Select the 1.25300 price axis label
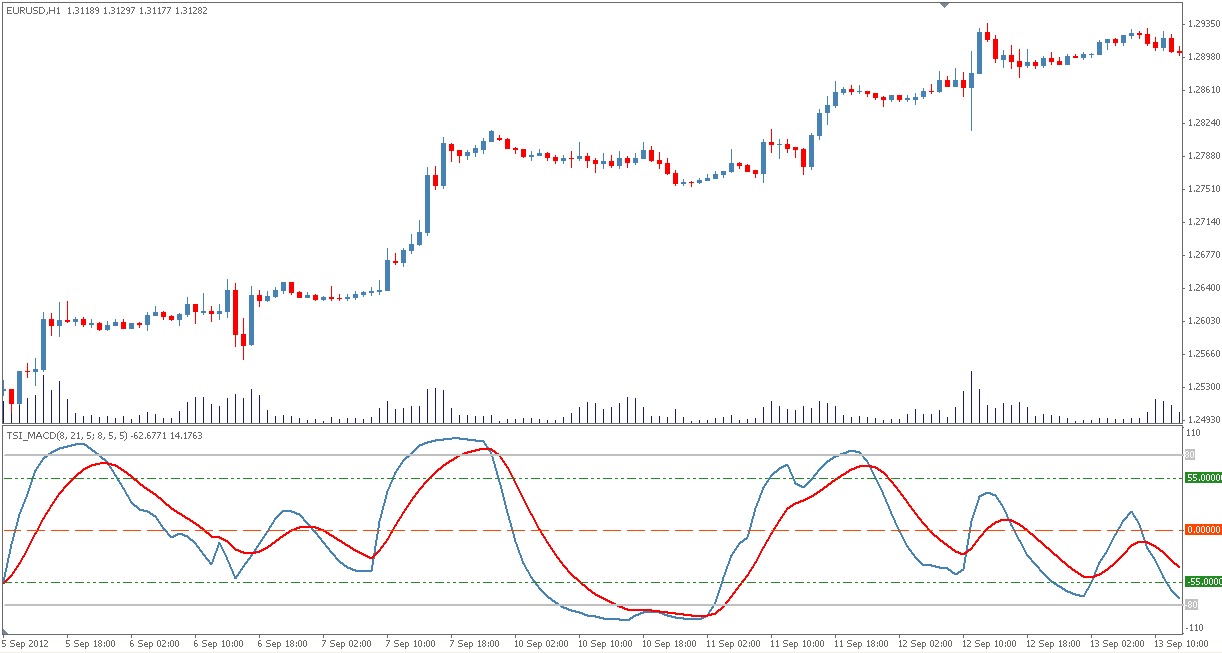The width and height of the screenshot is (1222, 653). pos(1204,386)
